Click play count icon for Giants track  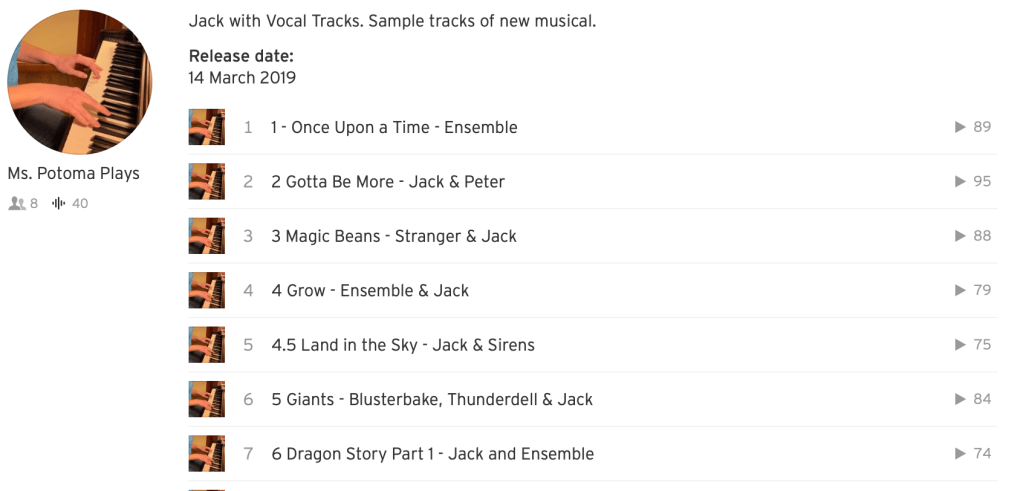click(x=960, y=399)
